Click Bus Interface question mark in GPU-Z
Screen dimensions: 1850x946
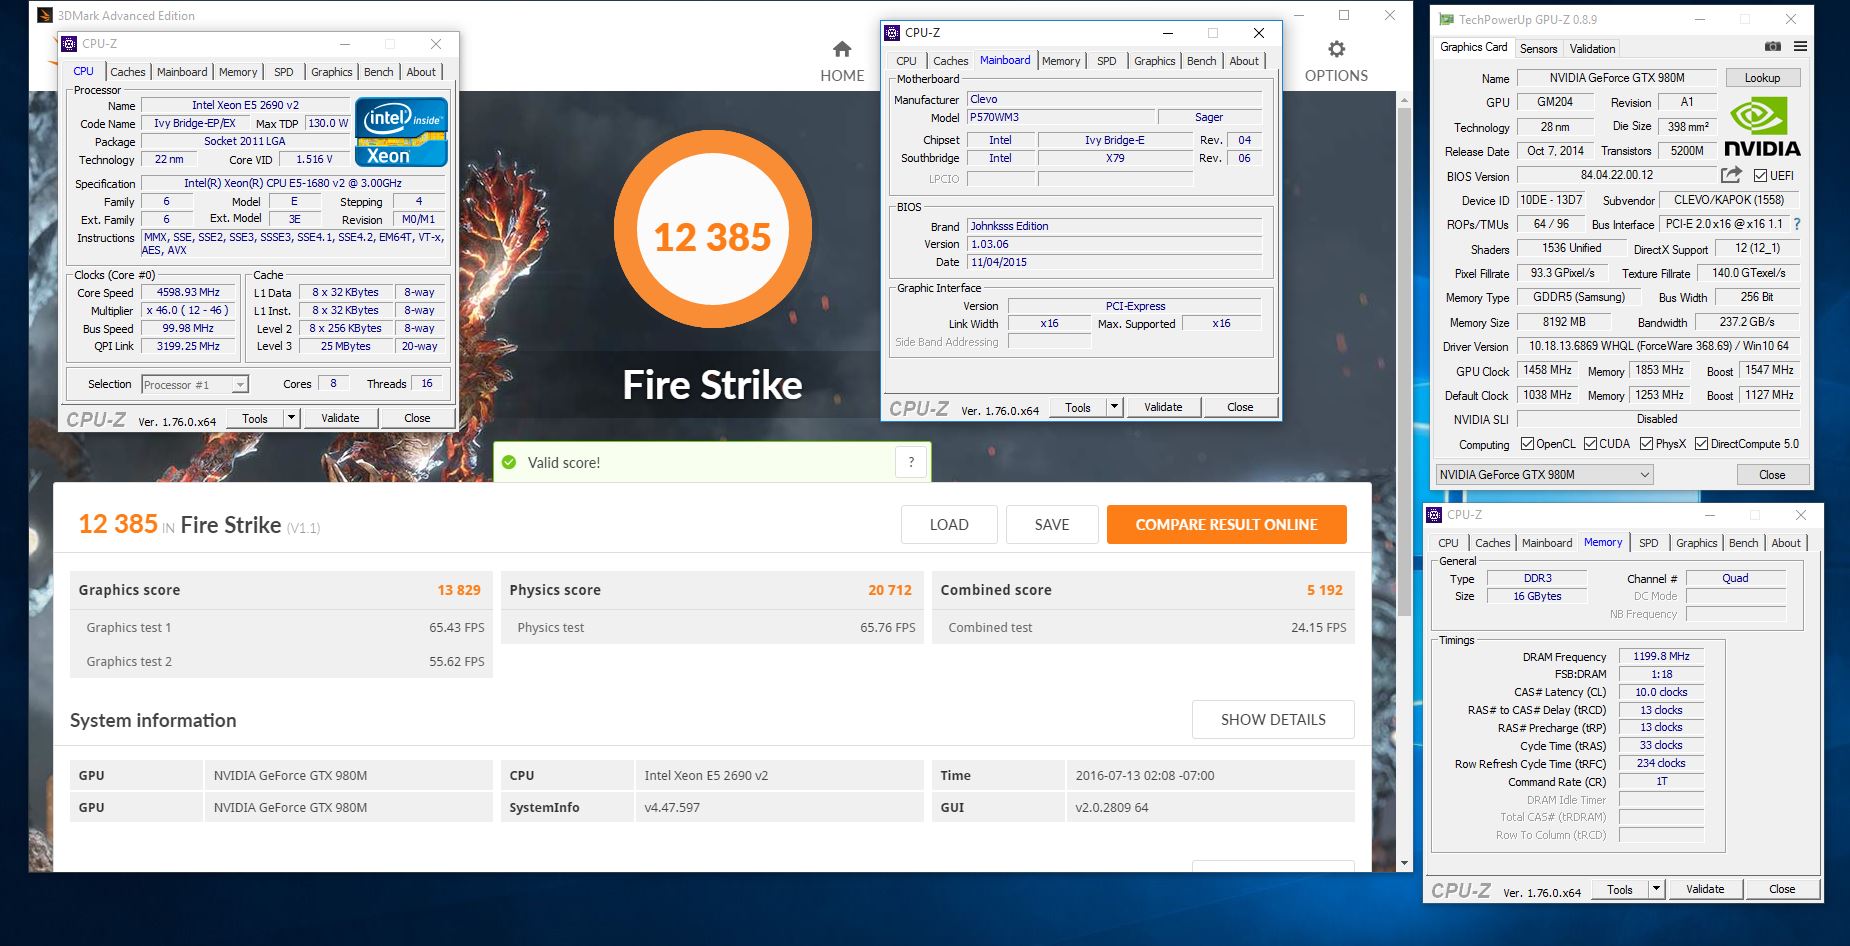pyautogui.click(x=1797, y=224)
